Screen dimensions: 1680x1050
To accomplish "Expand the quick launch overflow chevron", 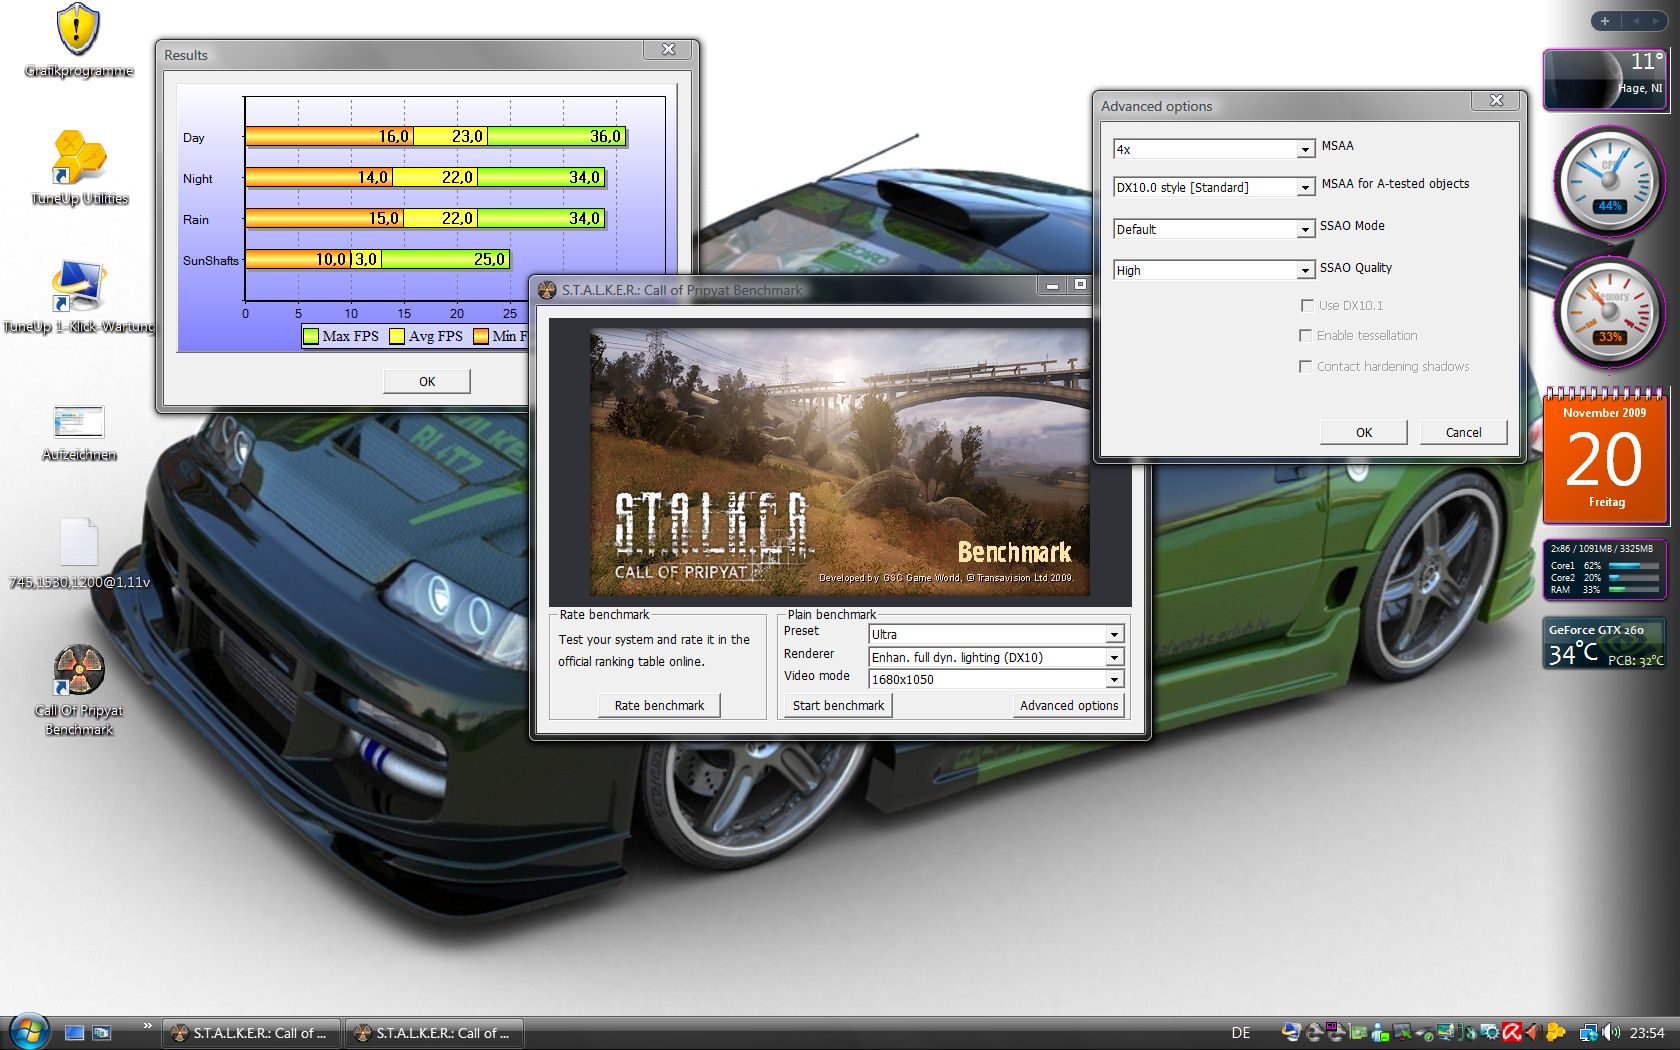I will [x=147, y=1026].
